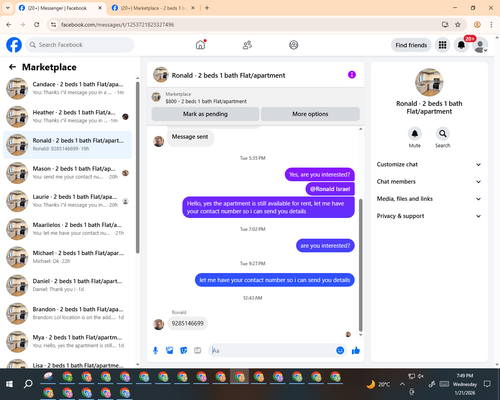Open Daniel conversation
This screenshot has height=400, width=500.
point(68,285)
